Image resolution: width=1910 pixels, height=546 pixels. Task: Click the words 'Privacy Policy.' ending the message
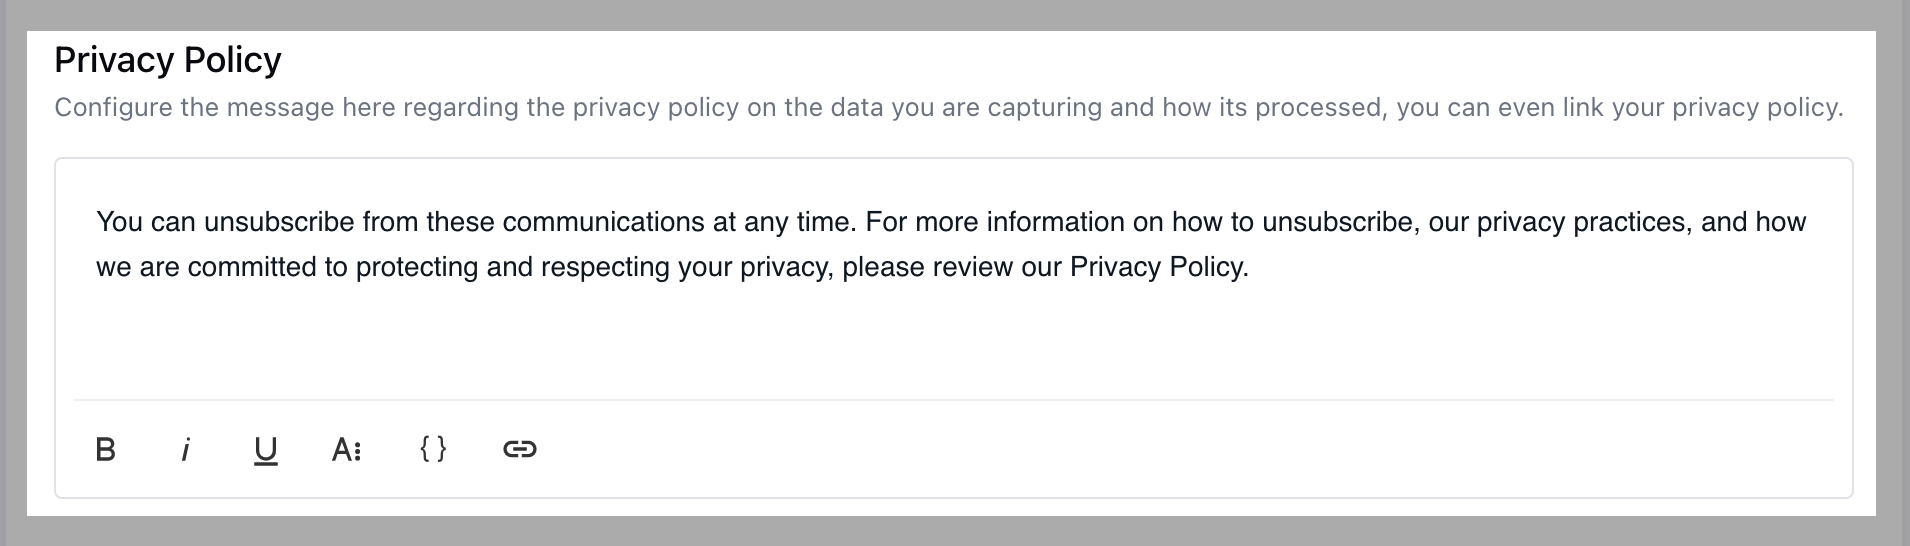tap(1159, 267)
